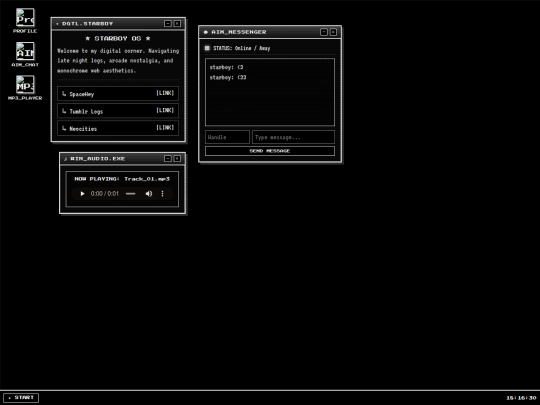Click the 0:00 / 0:01 time display
540x405 pixels.
tap(104, 194)
